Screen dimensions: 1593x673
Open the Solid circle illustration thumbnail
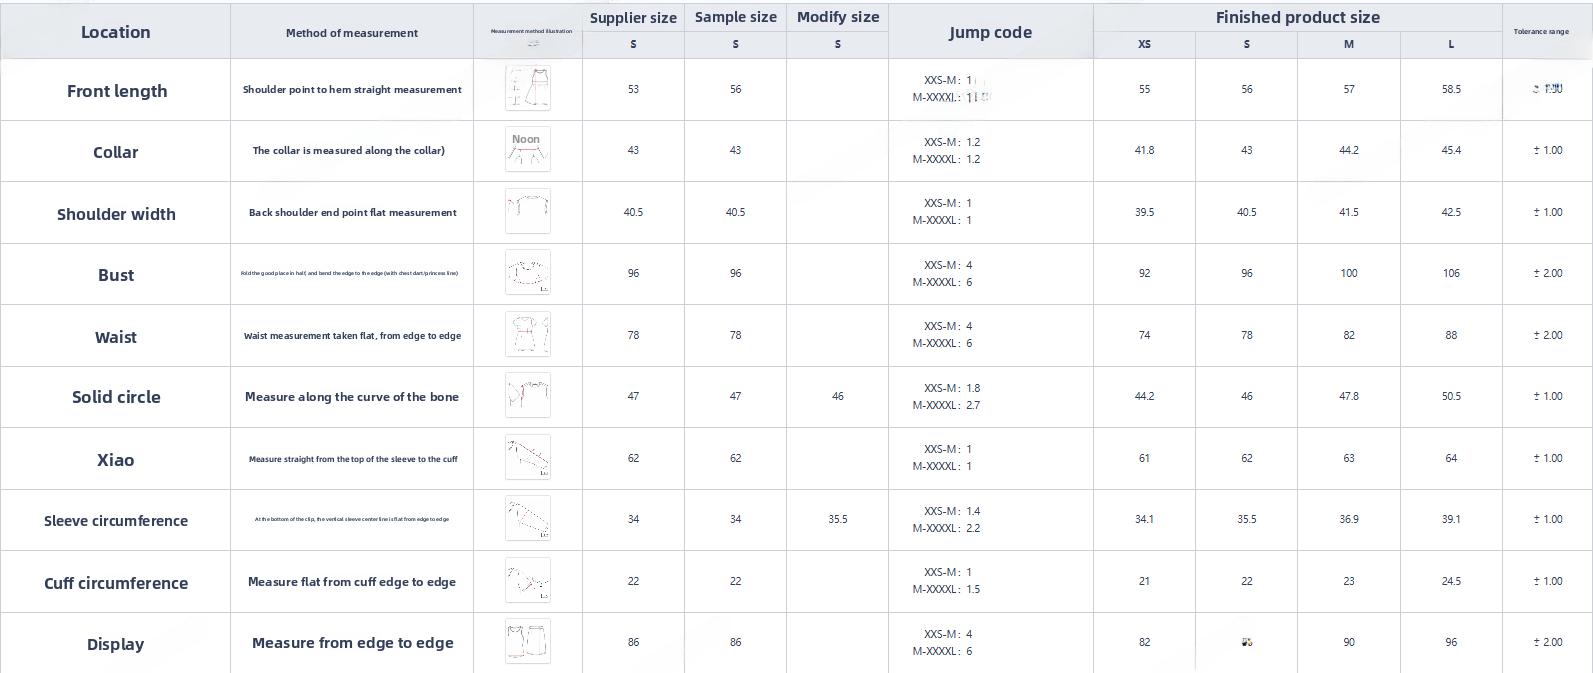(x=527, y=395)
